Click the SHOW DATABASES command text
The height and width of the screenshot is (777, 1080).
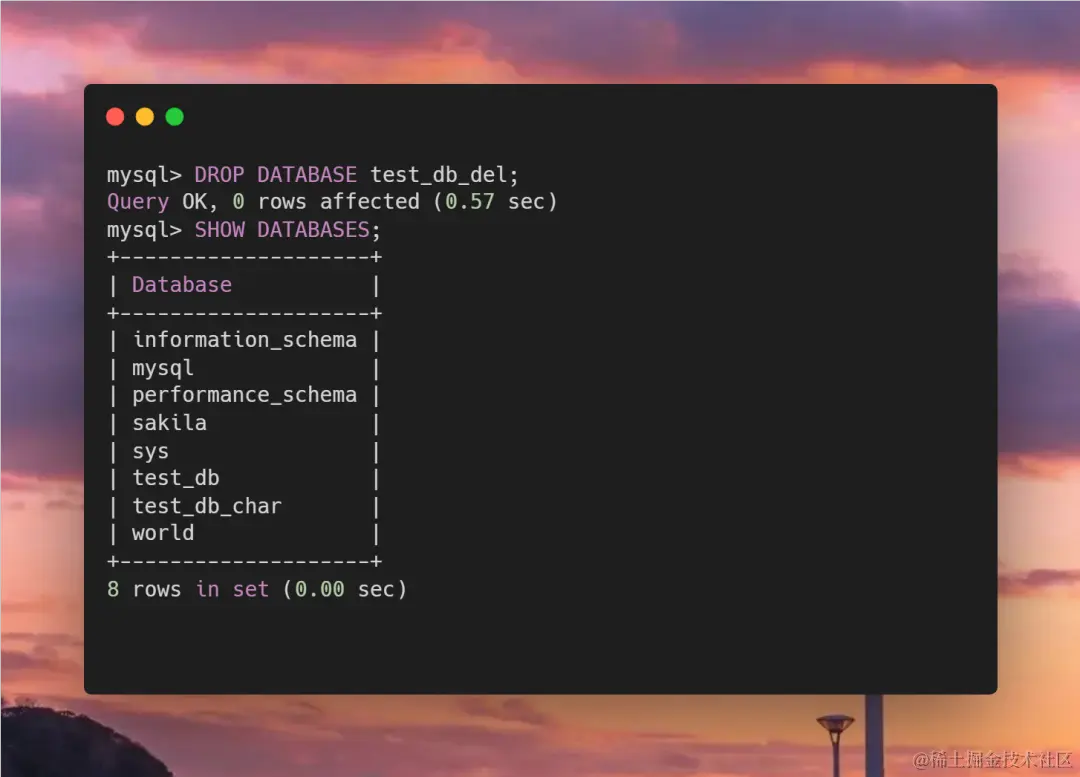click(282, 230)
